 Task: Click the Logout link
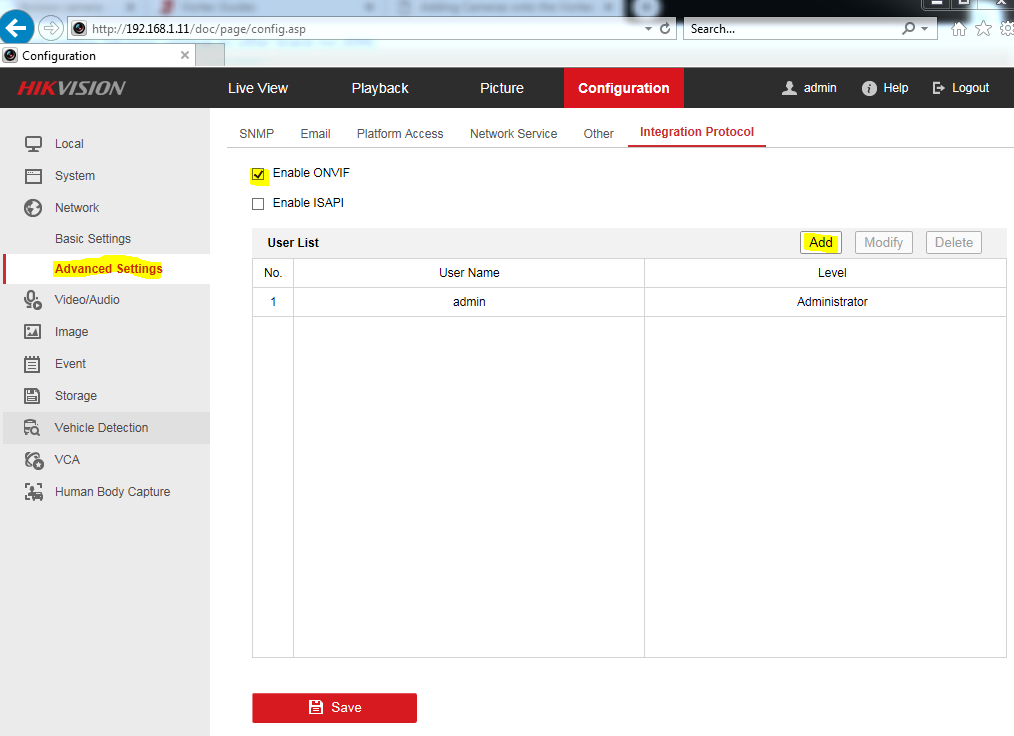pyautogui.click(x=960, y=88)
